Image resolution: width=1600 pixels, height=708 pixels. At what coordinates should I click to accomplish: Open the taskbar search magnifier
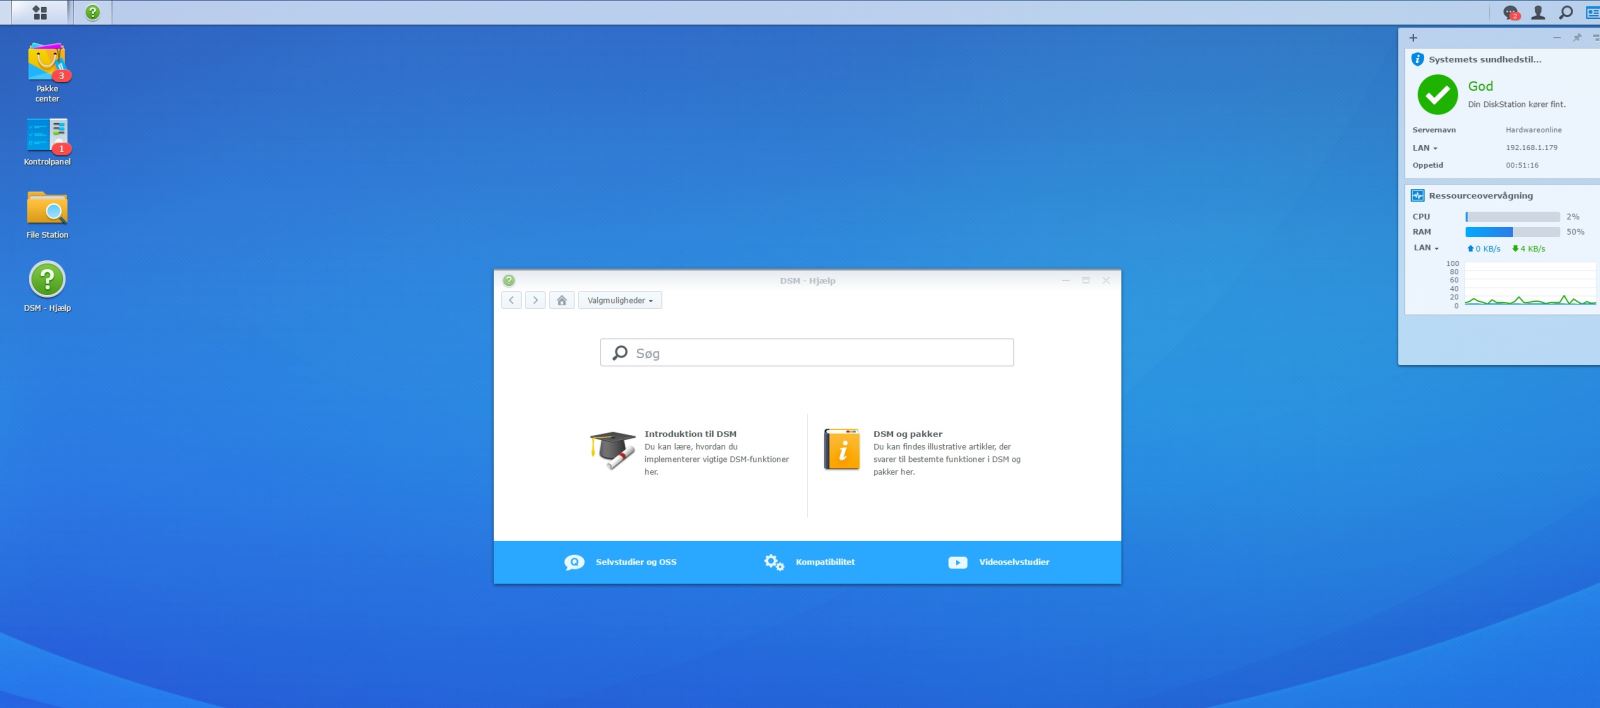click(x=1566, y=13)
